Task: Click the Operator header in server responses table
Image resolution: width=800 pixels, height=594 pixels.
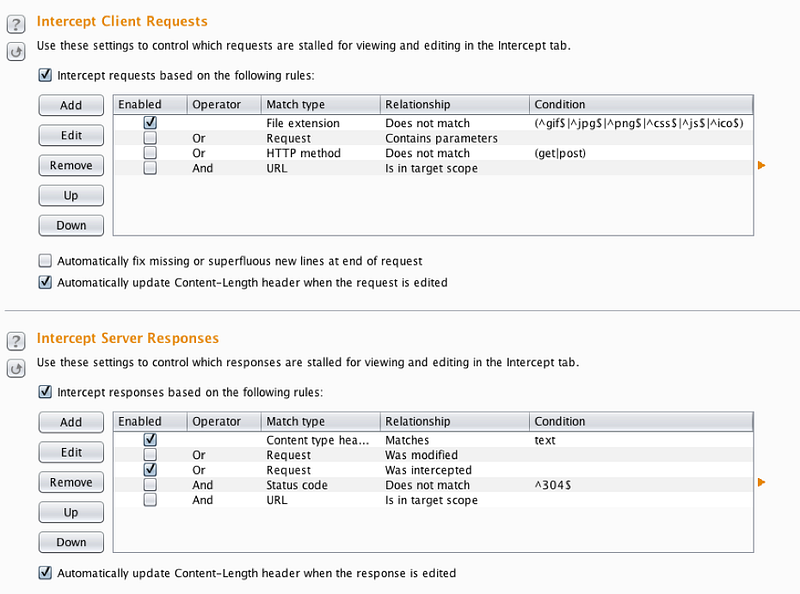Action: (224, 422)
